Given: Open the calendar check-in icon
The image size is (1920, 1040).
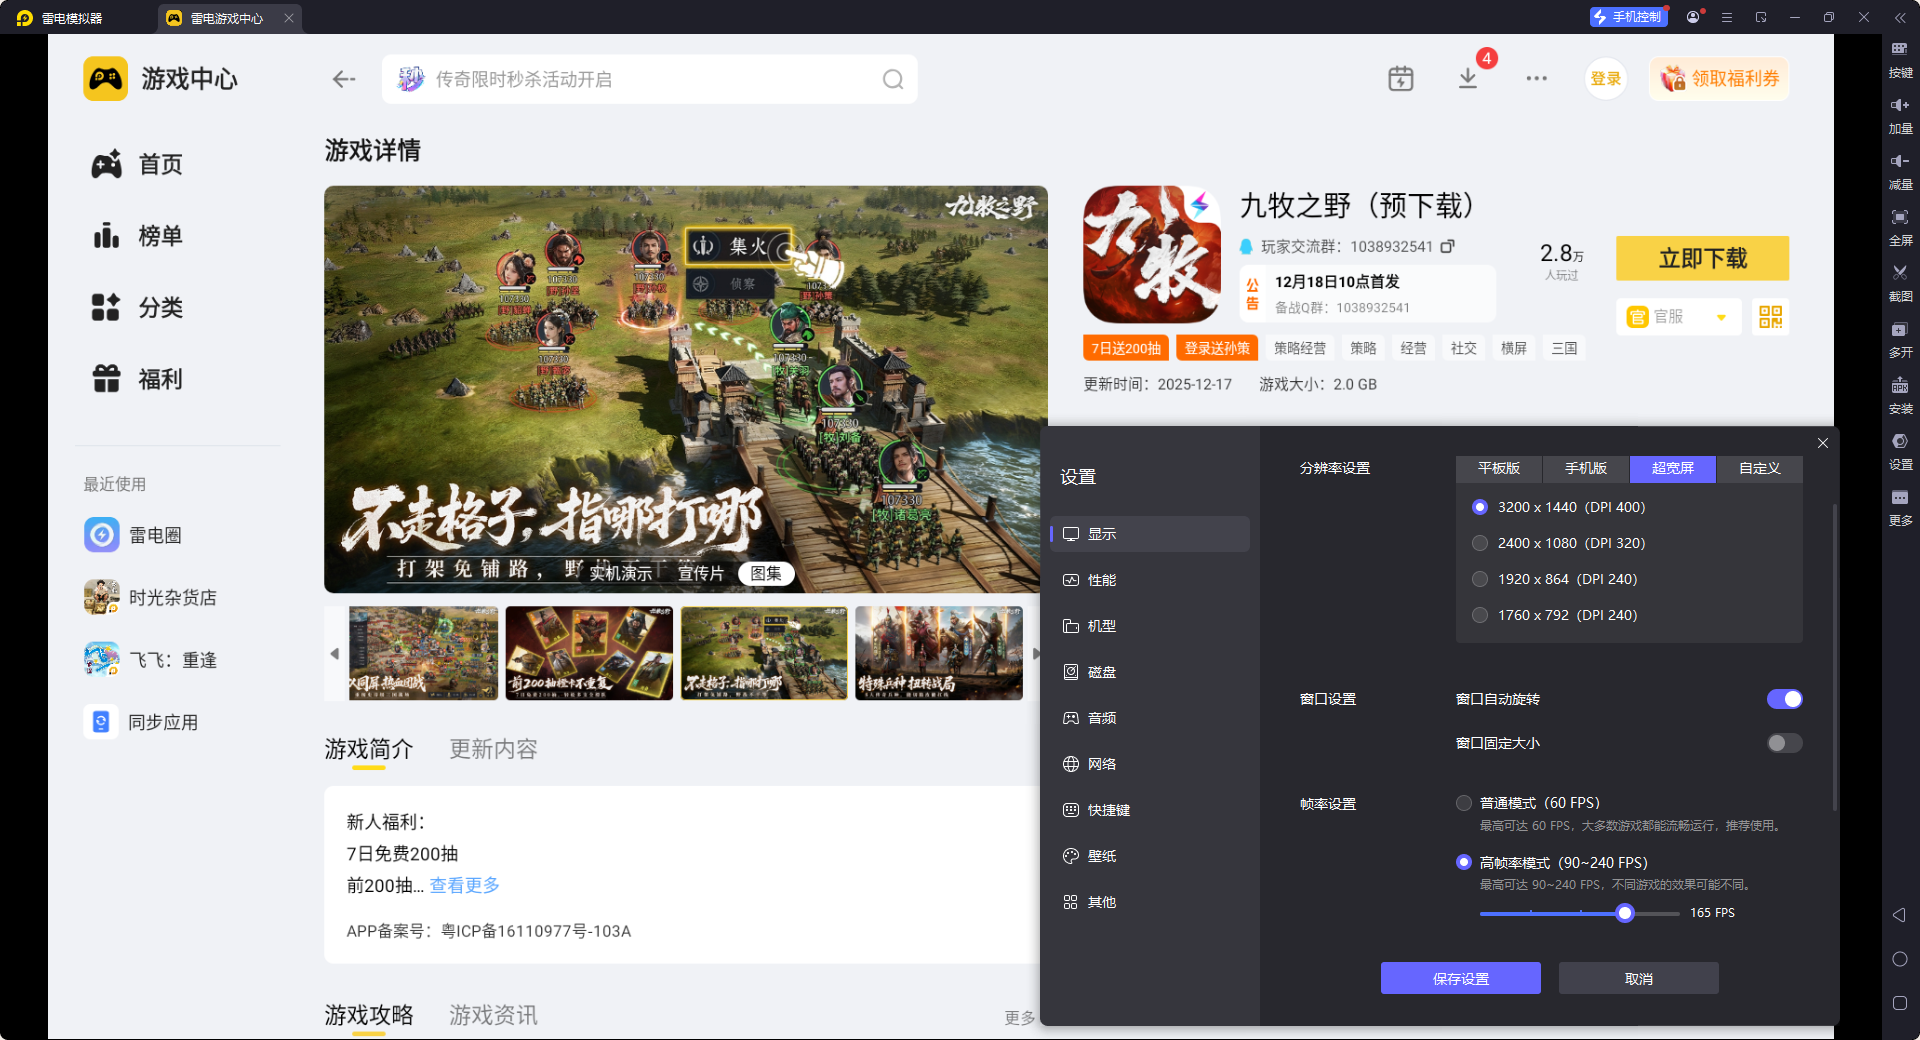Looking at the screenshot, I should 1400,78.
